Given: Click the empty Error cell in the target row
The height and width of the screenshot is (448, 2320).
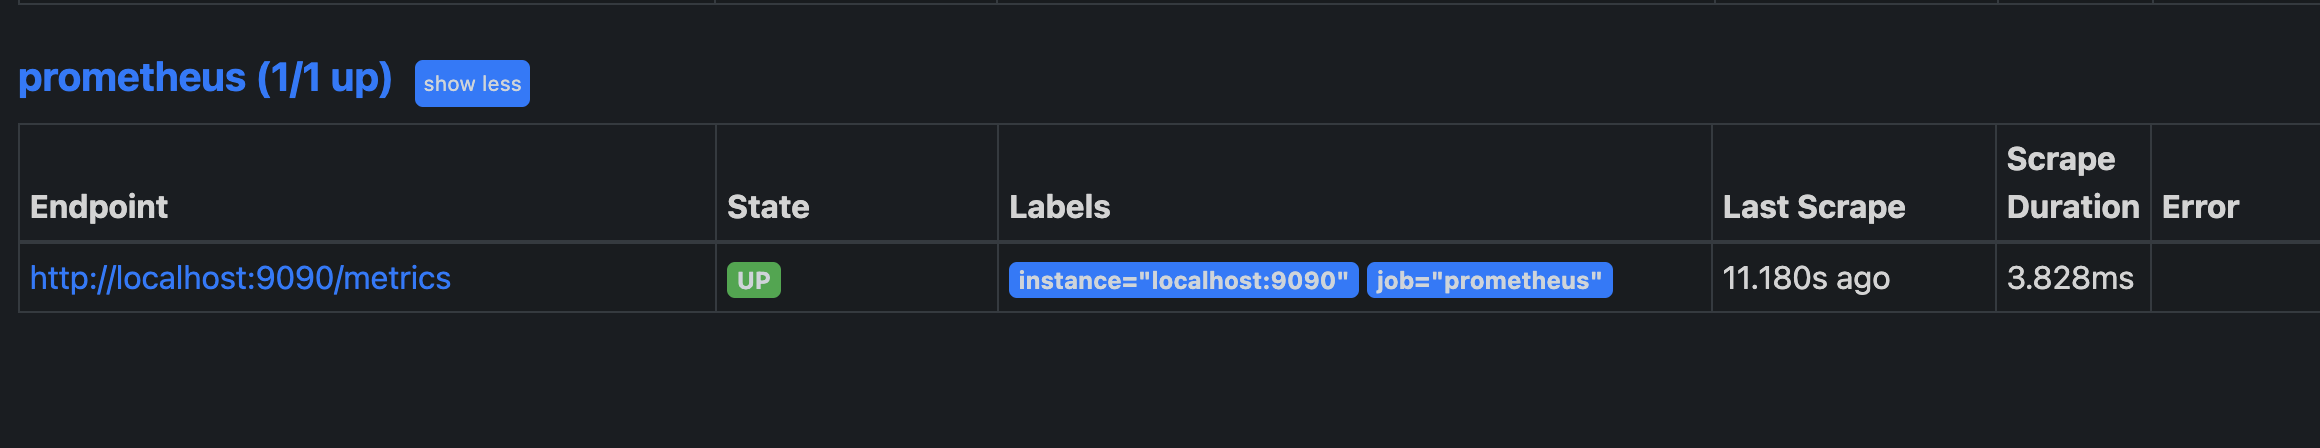Looking at the screenshot, I should point(2235,278).
